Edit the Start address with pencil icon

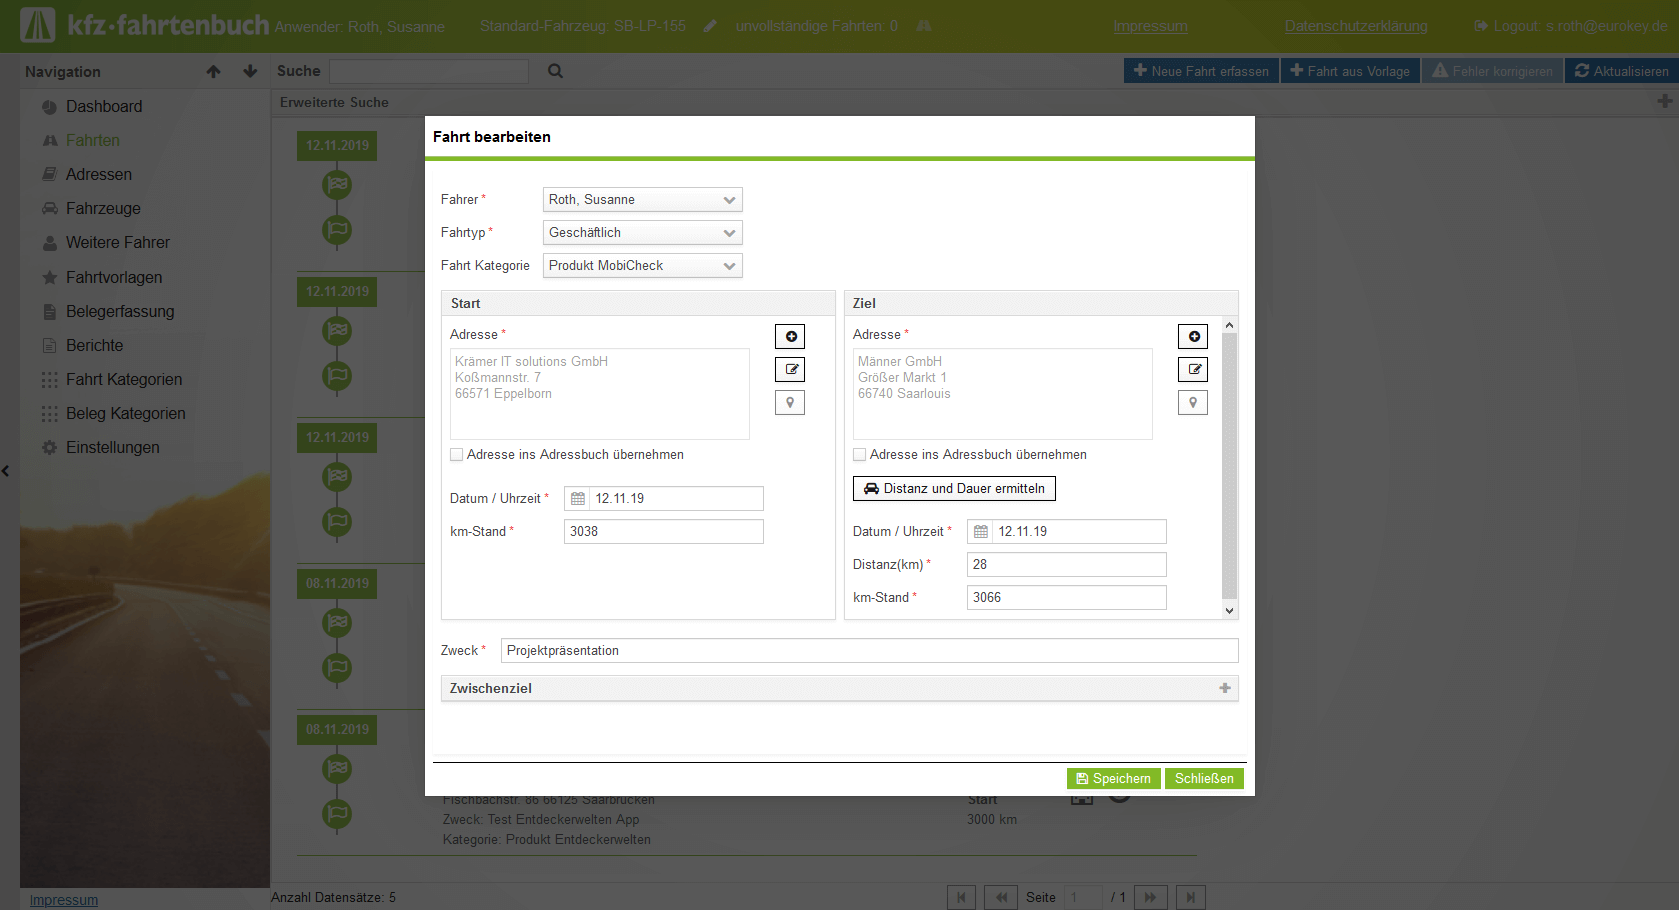(x=790, y=369)
